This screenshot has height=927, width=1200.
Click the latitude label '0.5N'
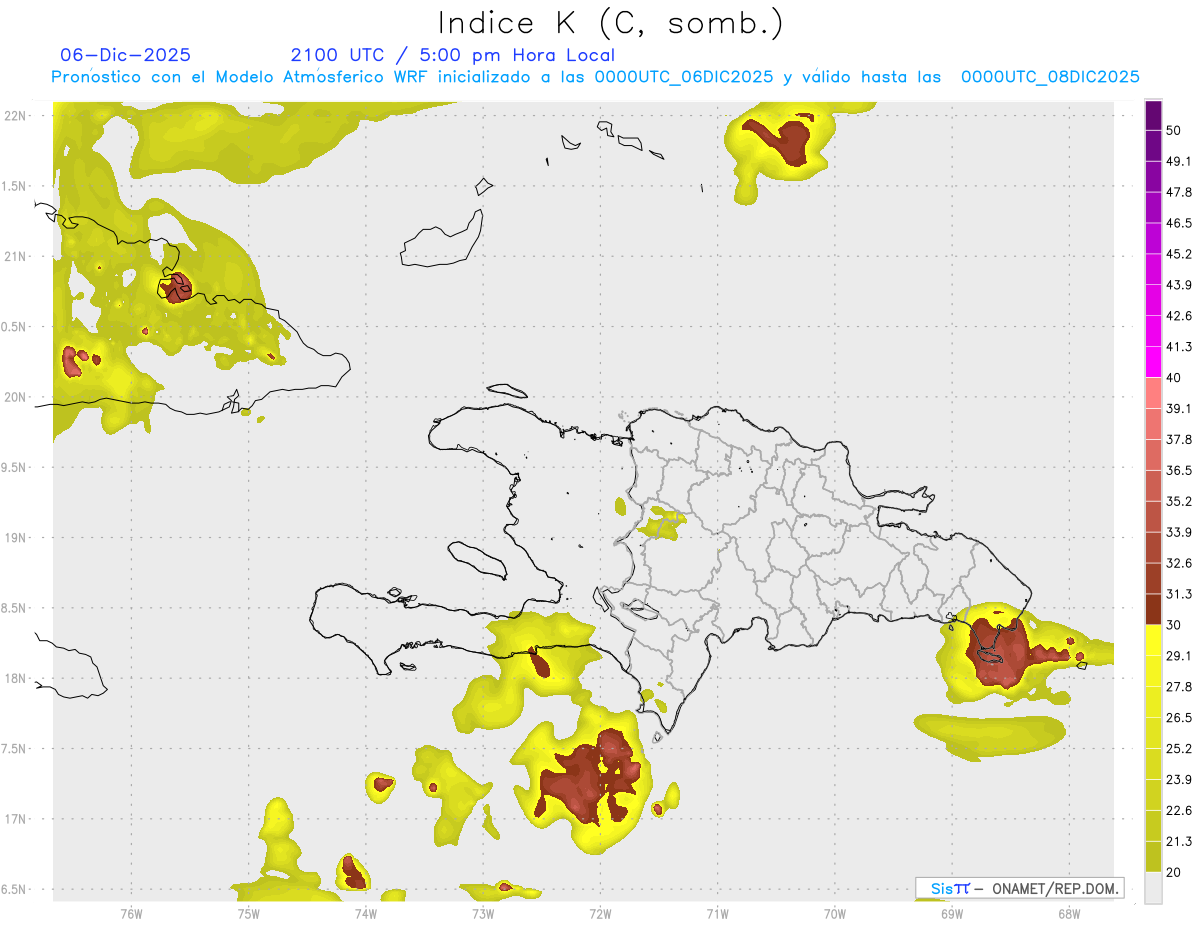coord(14,327)
